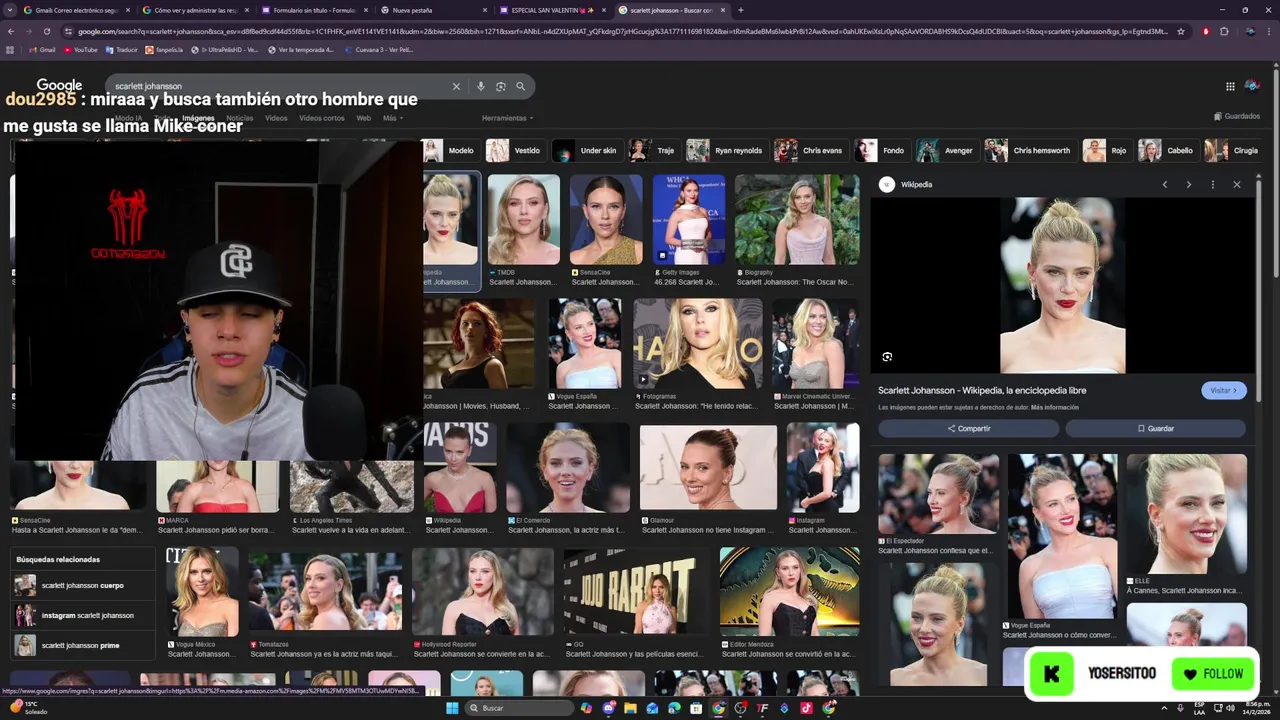
Task: Expand the Herramientas tools dropdown
Action: (507, 118)
